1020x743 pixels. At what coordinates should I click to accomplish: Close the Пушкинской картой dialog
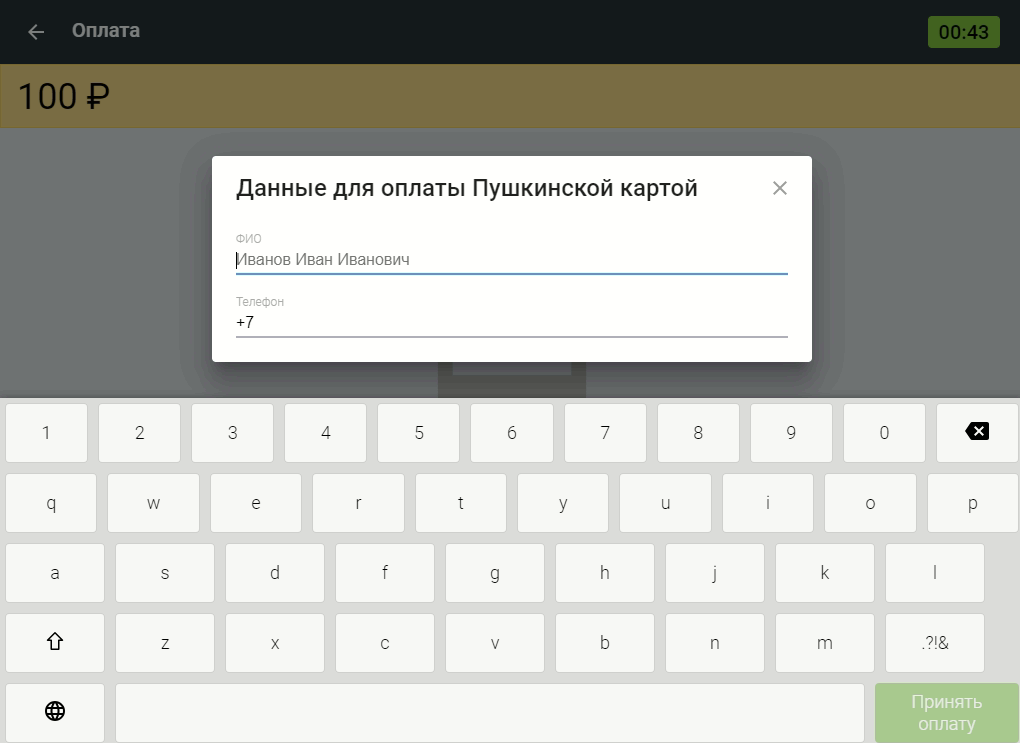(x=779, y=188)
